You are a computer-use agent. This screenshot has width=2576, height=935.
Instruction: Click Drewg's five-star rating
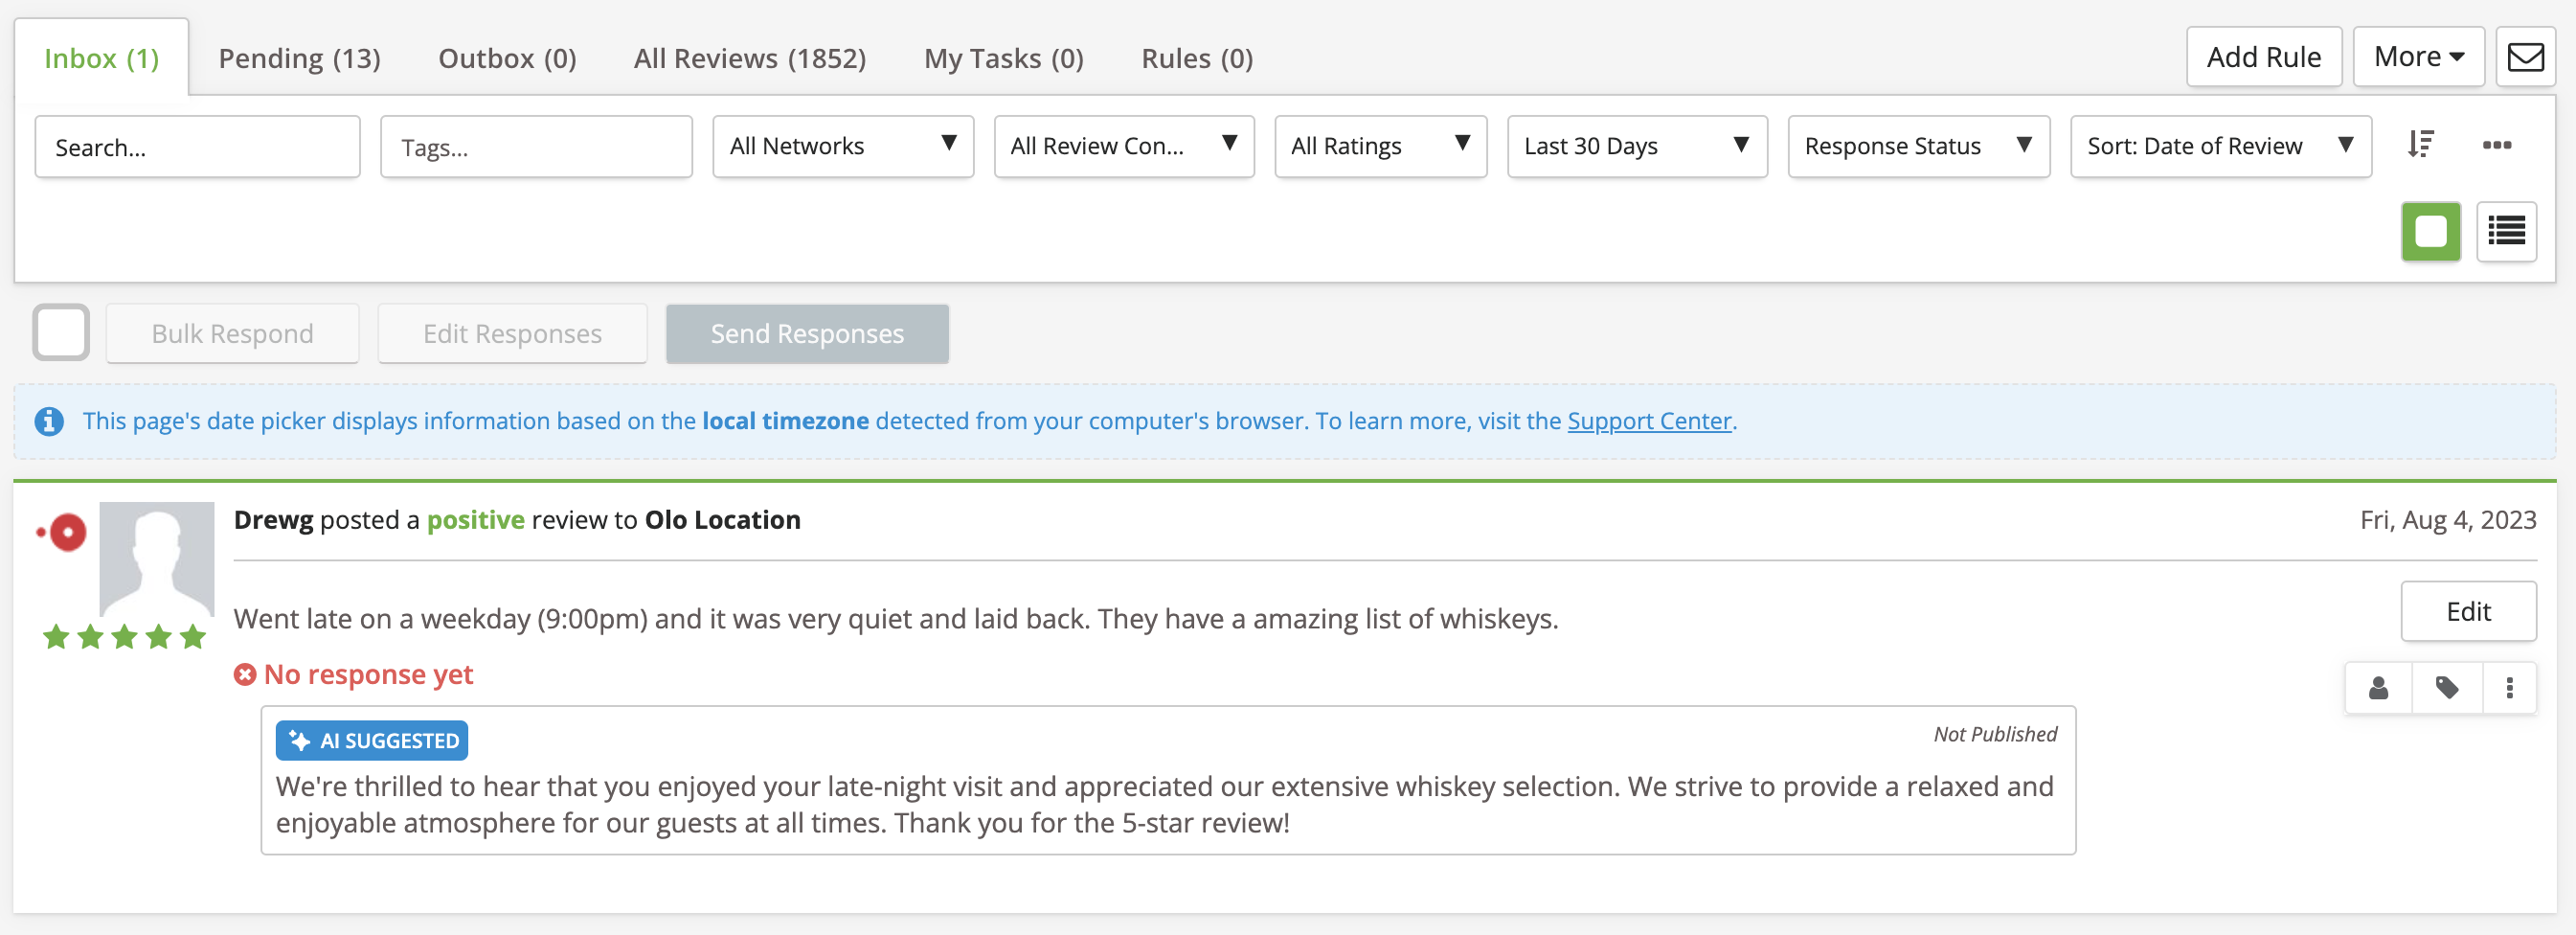[x=124, y=637]
